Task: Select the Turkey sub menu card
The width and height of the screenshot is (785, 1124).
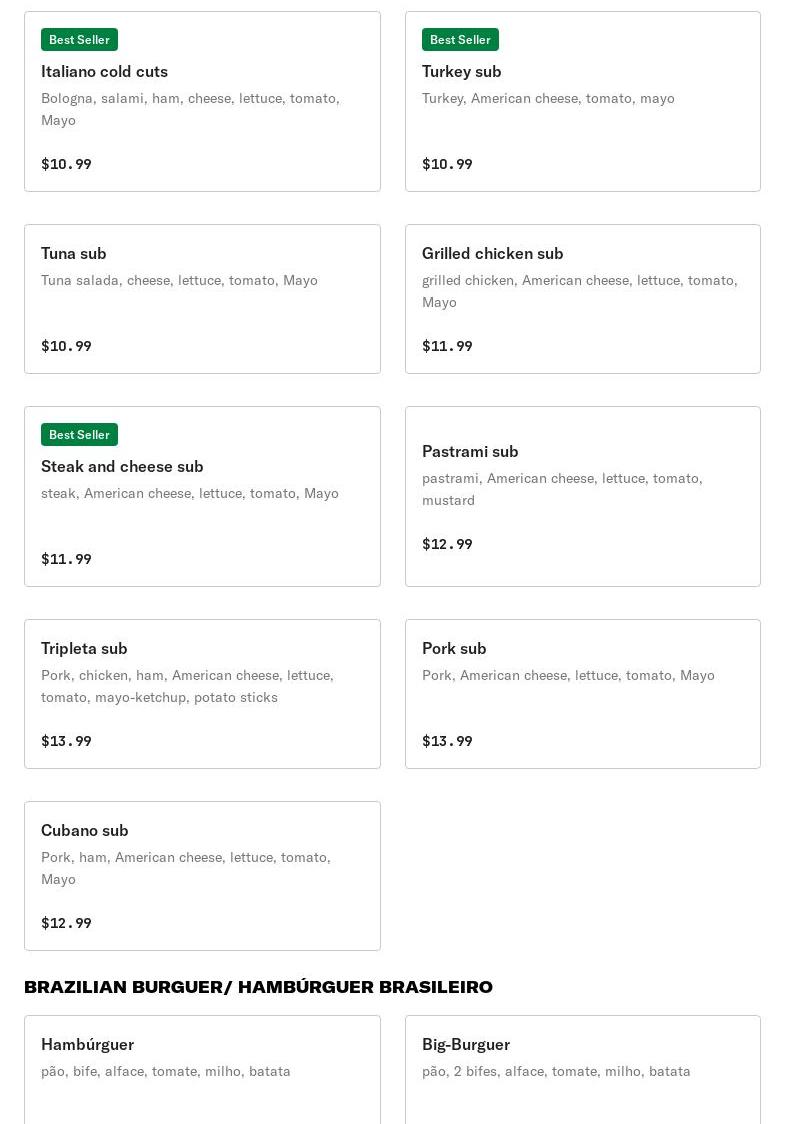Action: point(582,101)
